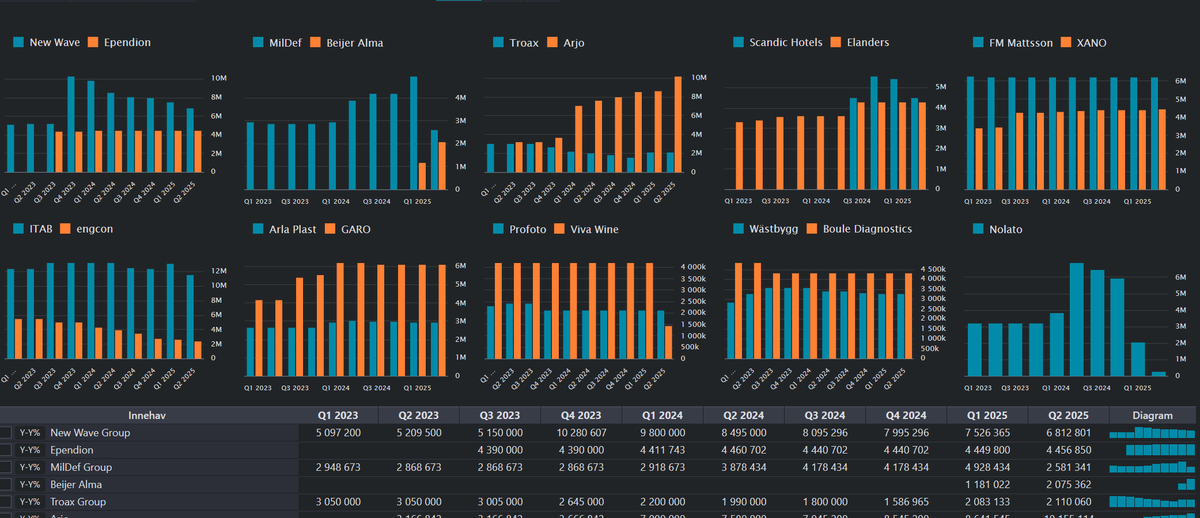Click the blue MilDef legend swatch
1200x518 pixels.
tap(259, 43)
